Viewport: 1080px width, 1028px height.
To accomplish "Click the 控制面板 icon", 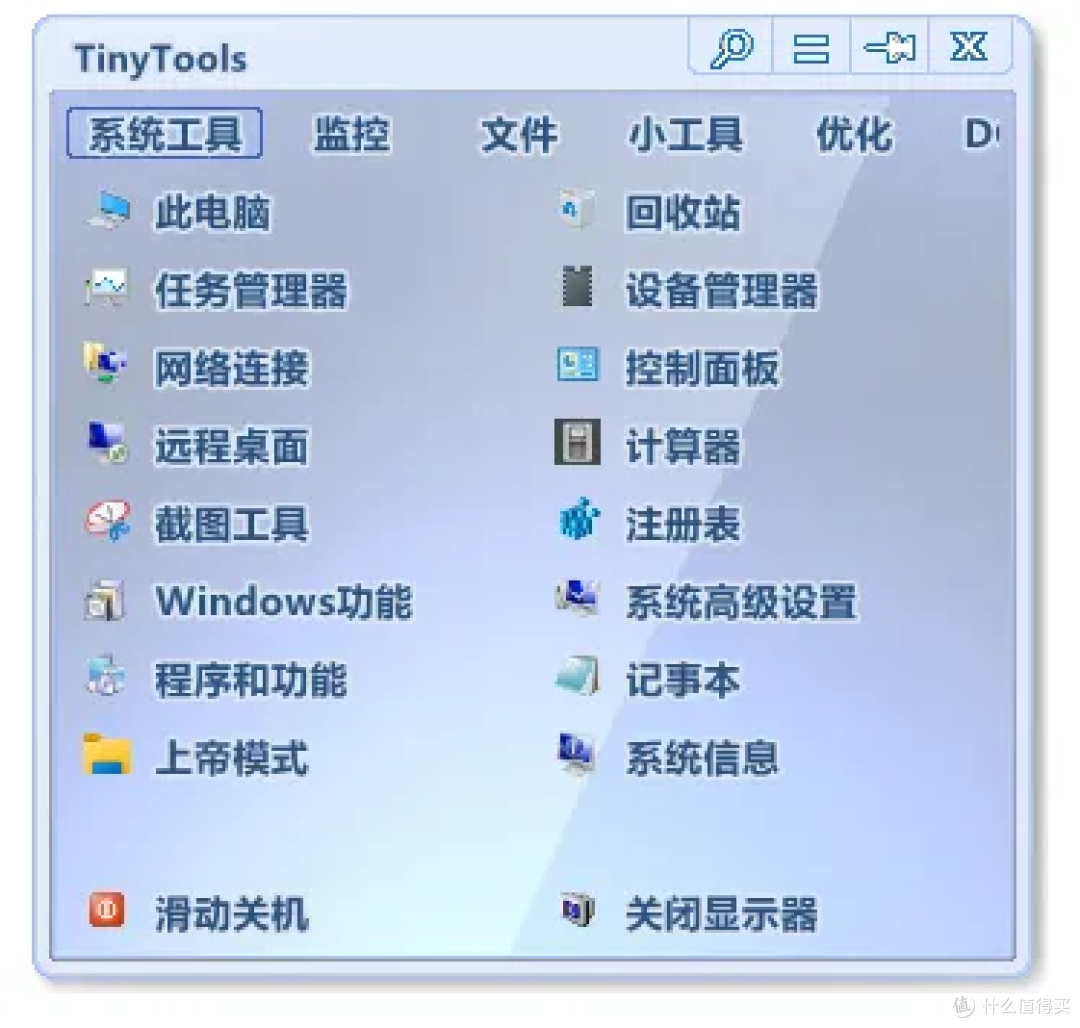I will click(577, 364).
